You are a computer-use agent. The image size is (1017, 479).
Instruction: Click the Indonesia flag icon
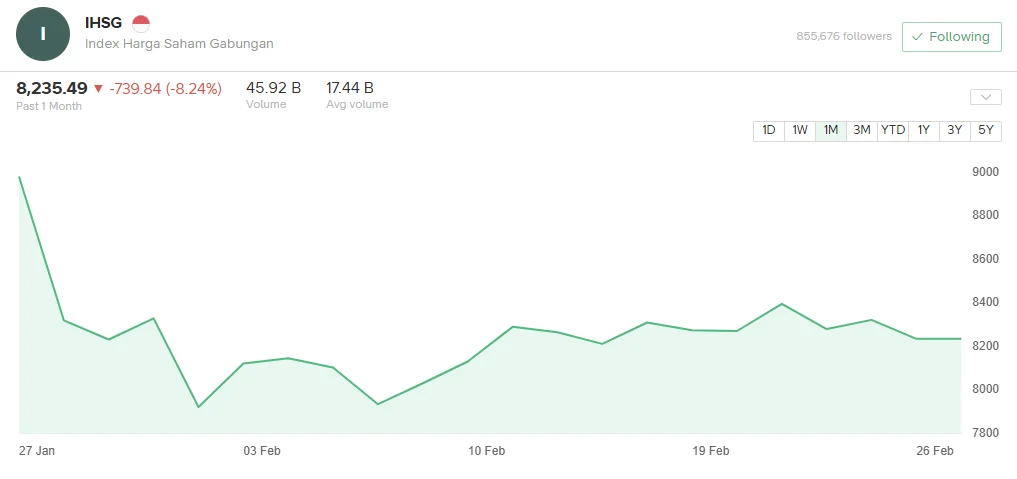click(x=141, y=23)
